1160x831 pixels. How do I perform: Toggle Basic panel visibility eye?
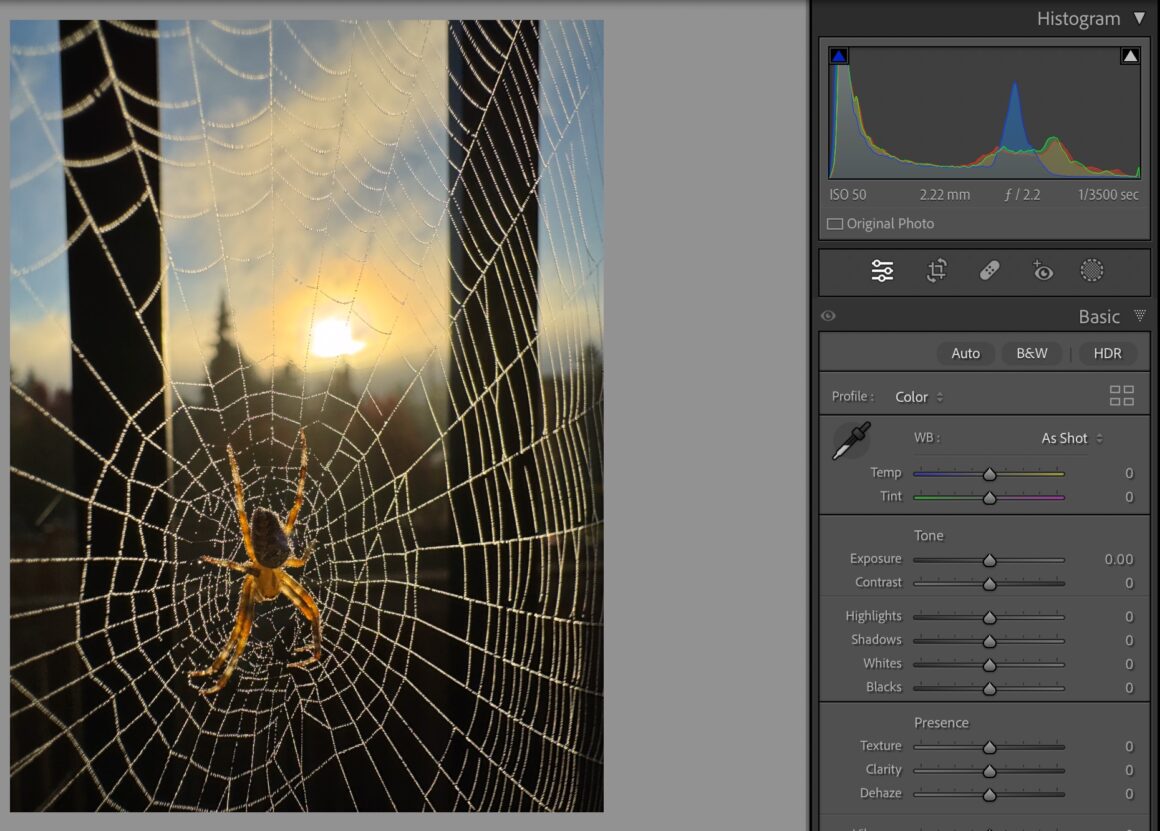pyautogui.click(x=828, y=316)
